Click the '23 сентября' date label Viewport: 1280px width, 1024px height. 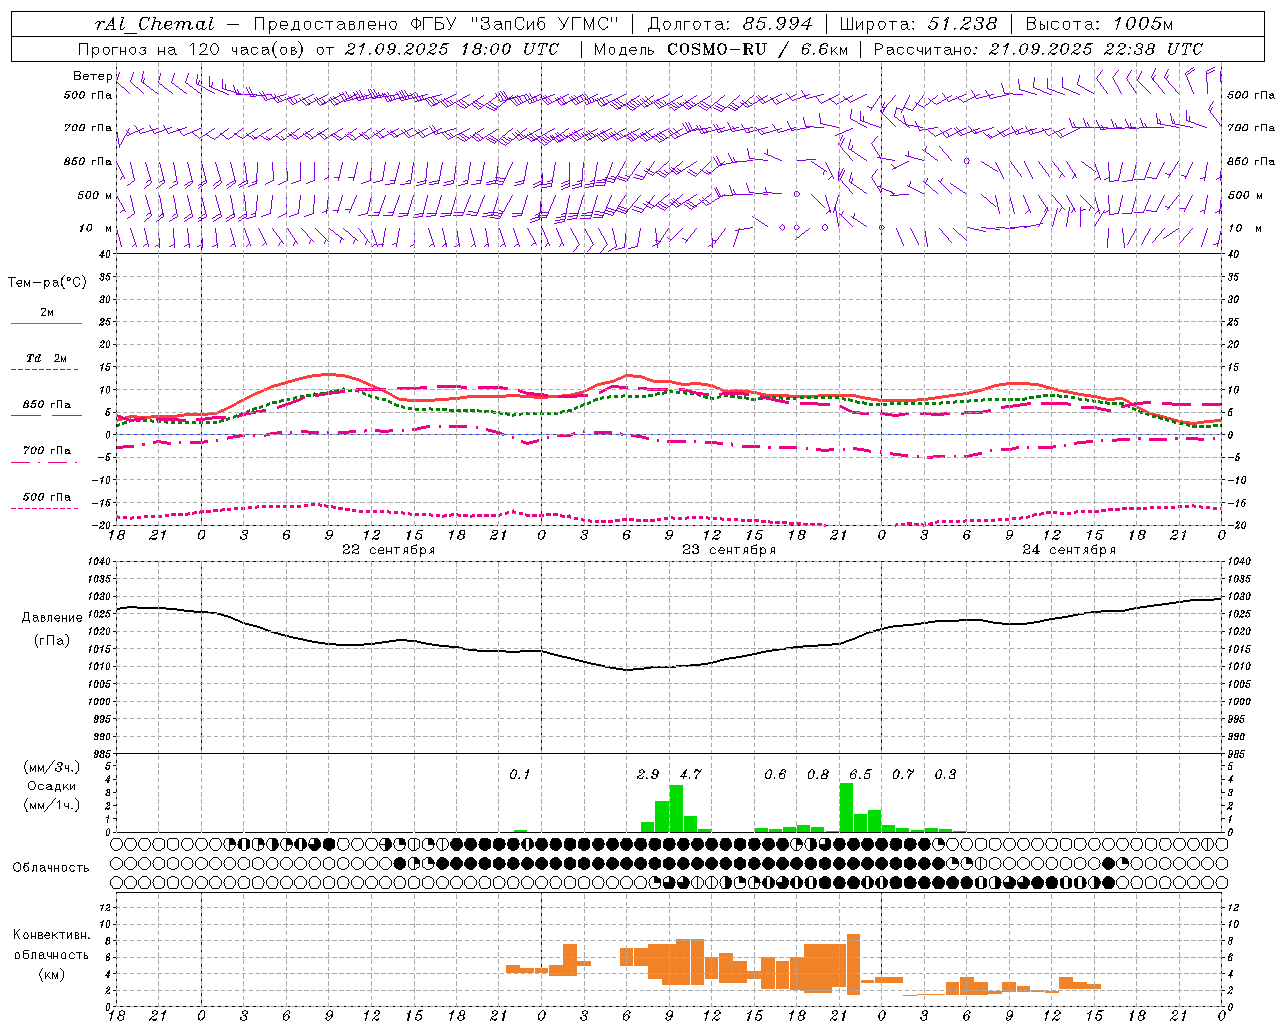[729, 549]
